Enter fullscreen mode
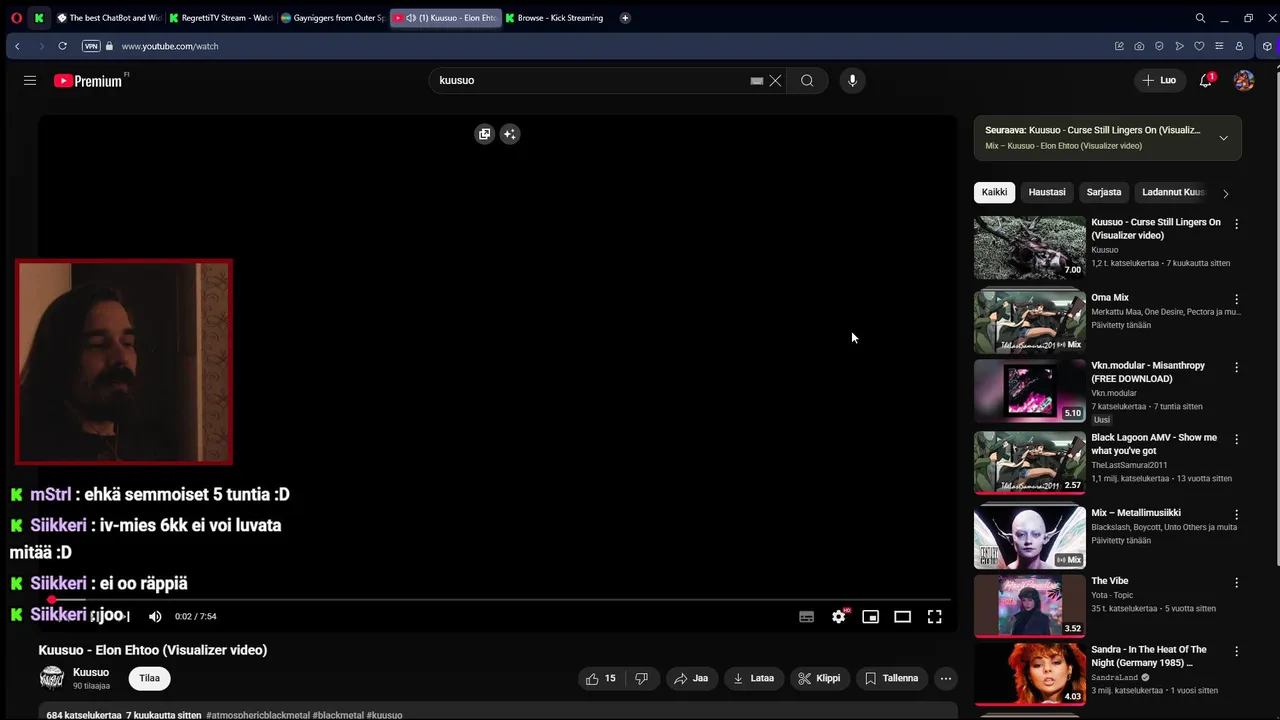Screen dimensions: 1280x720 click(x=934, y=617)
